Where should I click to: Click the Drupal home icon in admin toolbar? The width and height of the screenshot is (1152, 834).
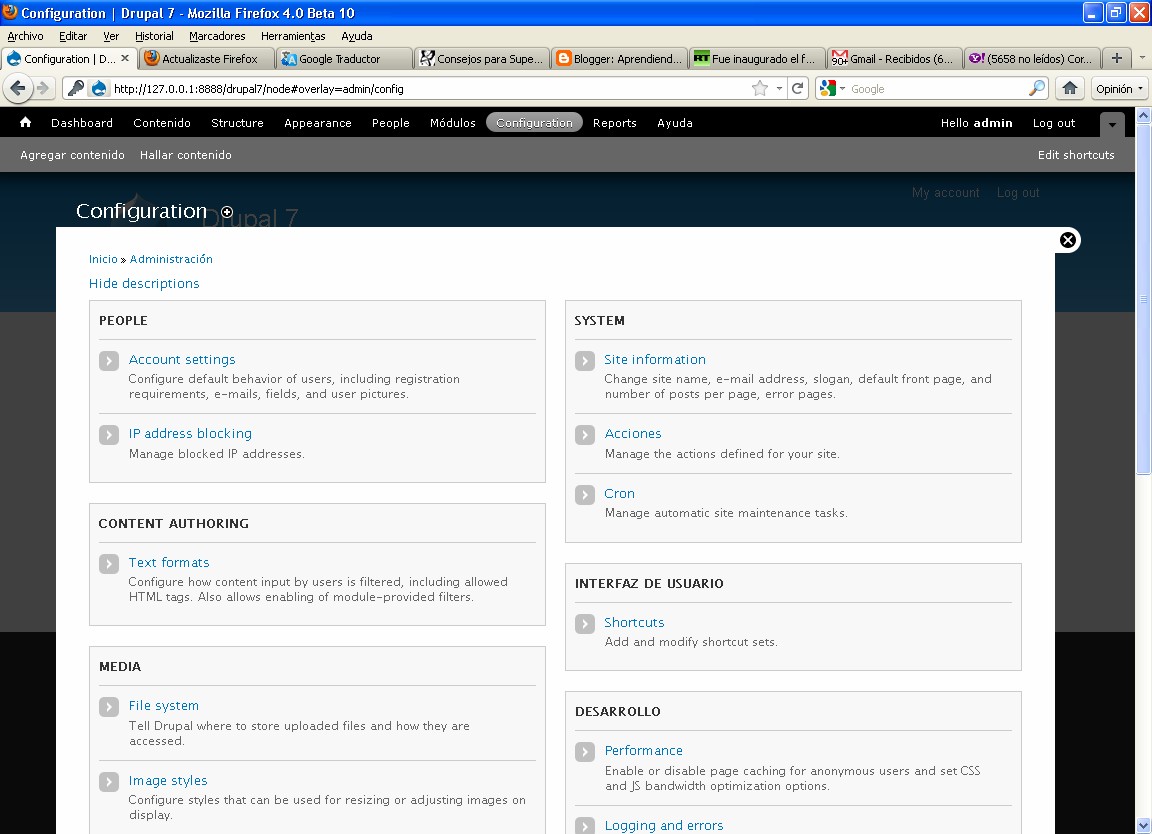coord(25,122)
